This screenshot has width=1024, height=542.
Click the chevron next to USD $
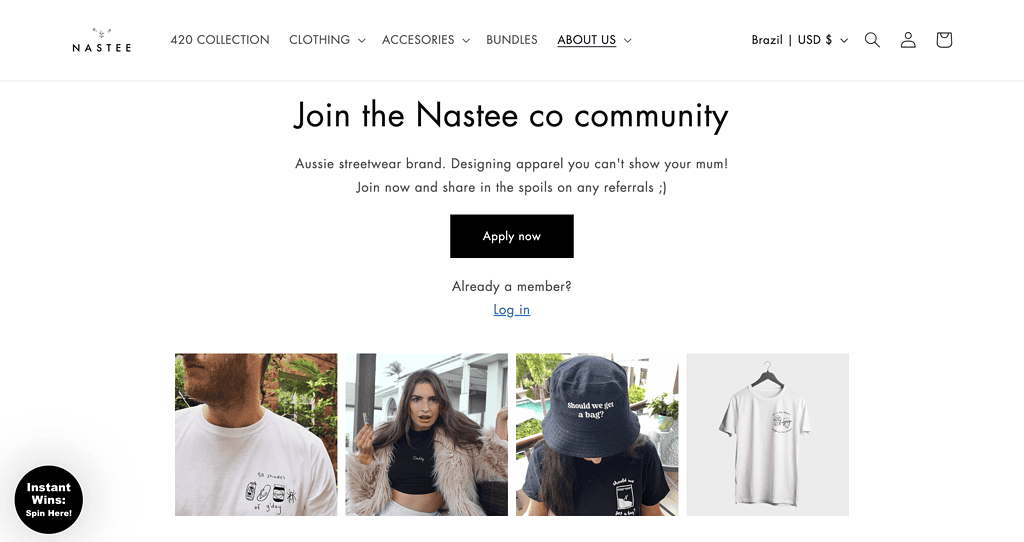(x=844, y=40)
